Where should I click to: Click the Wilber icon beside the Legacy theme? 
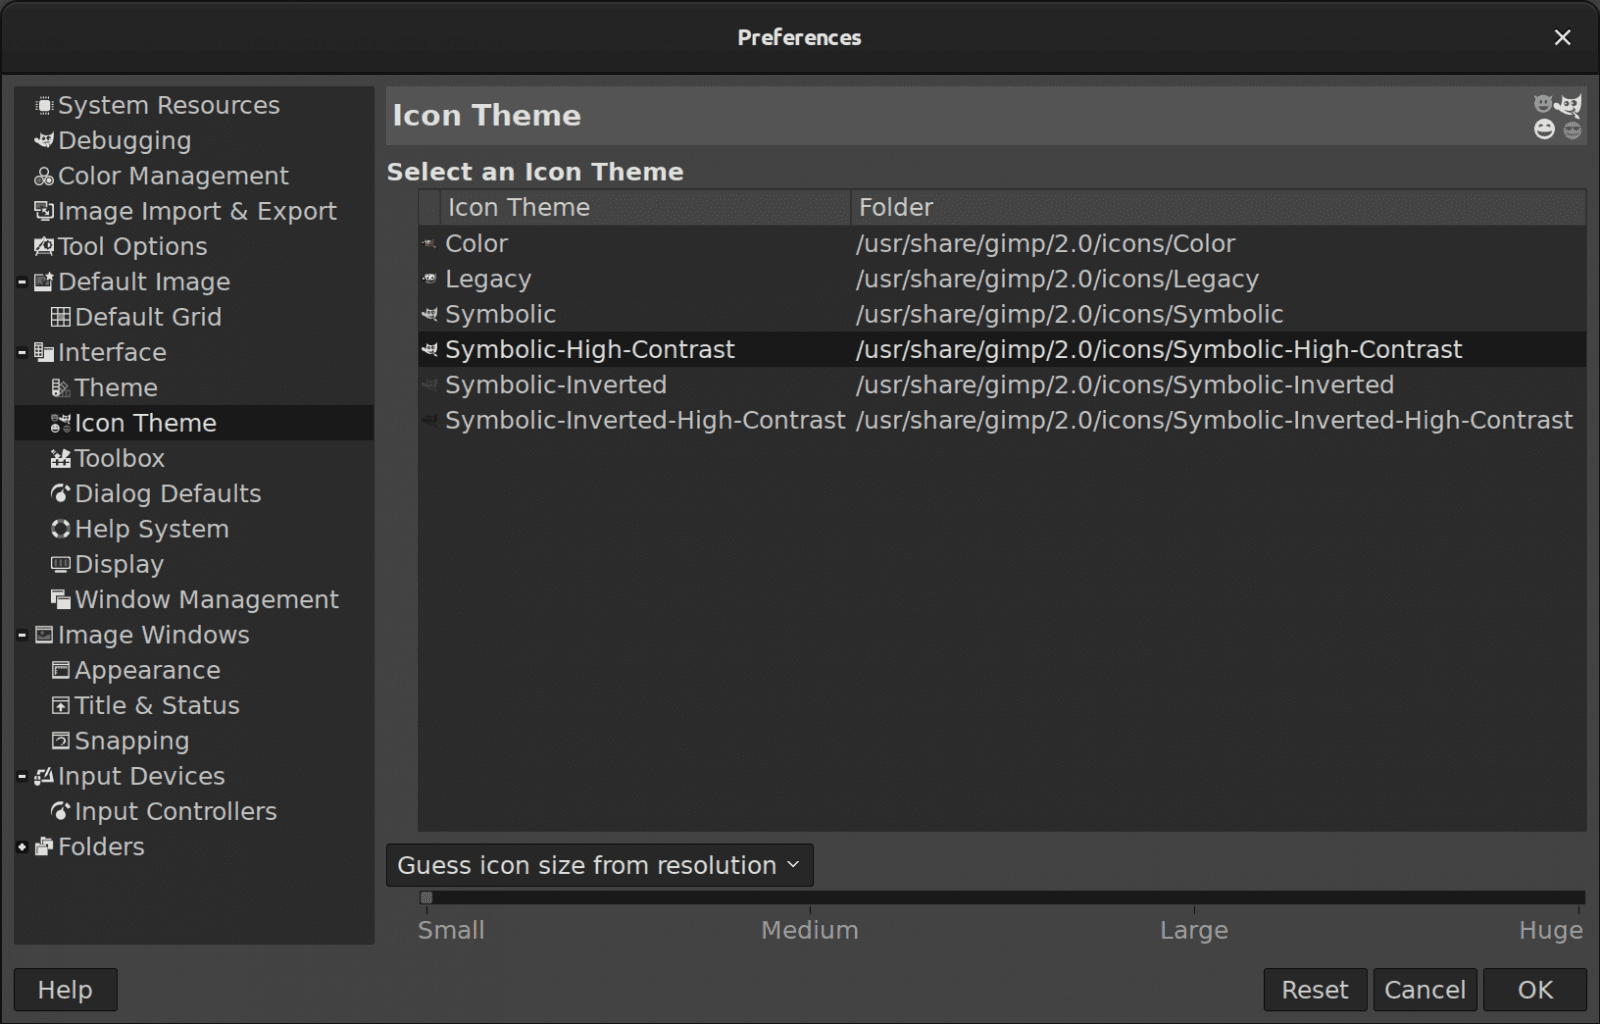(x=428, y=279)
